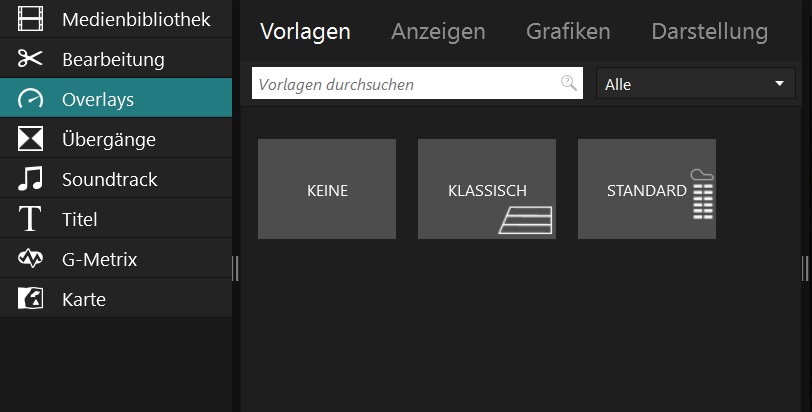Click the Titel letter T icon
The width and height of the screenshot is (812, 412).
[x=30, y=218]
